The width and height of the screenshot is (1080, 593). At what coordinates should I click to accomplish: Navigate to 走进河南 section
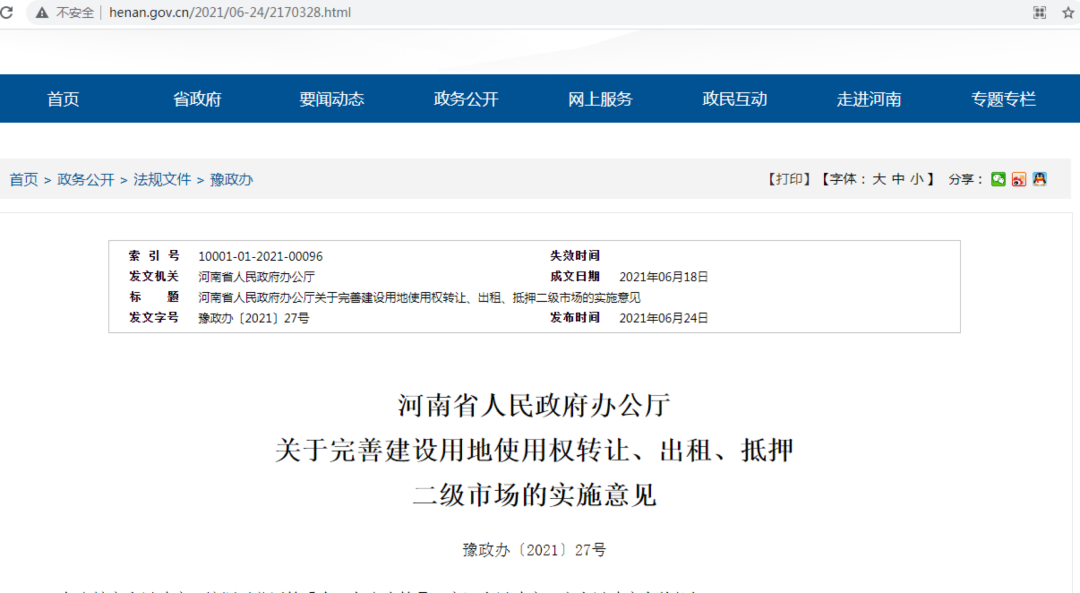pos(869,99)
